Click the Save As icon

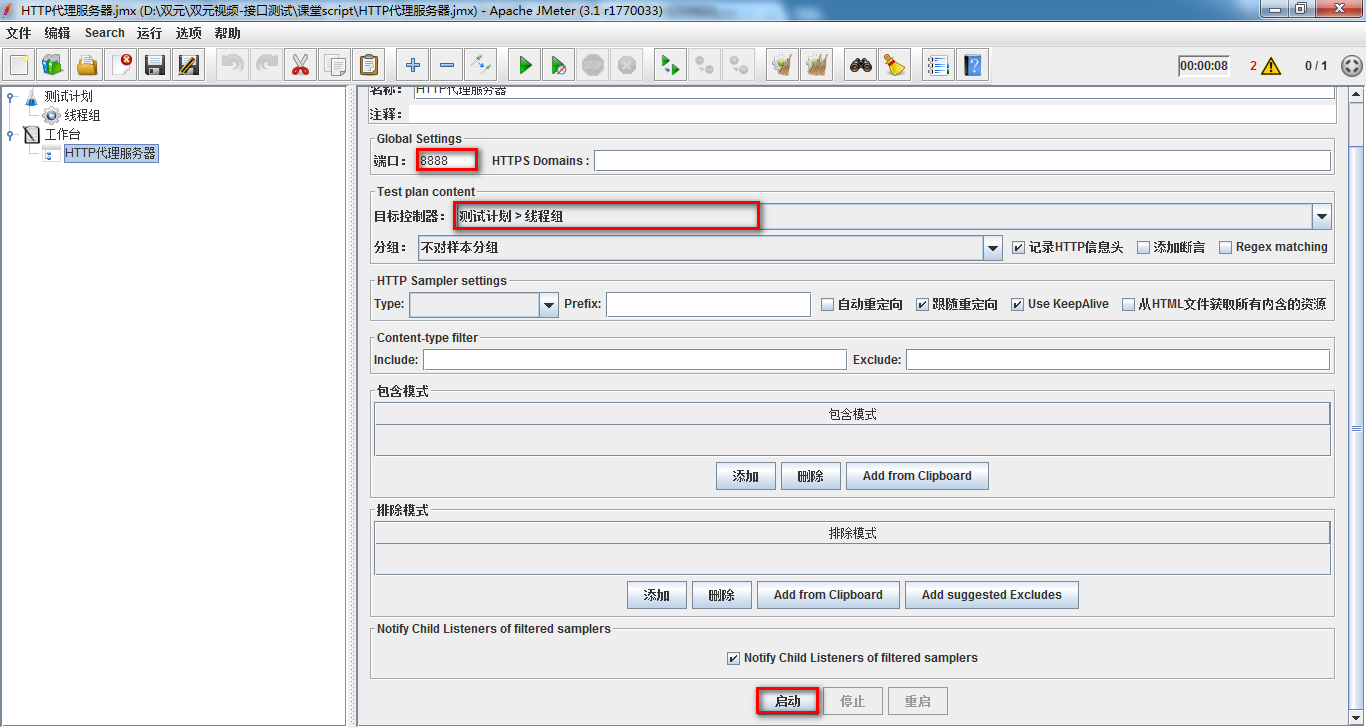[x=189, y=66]
